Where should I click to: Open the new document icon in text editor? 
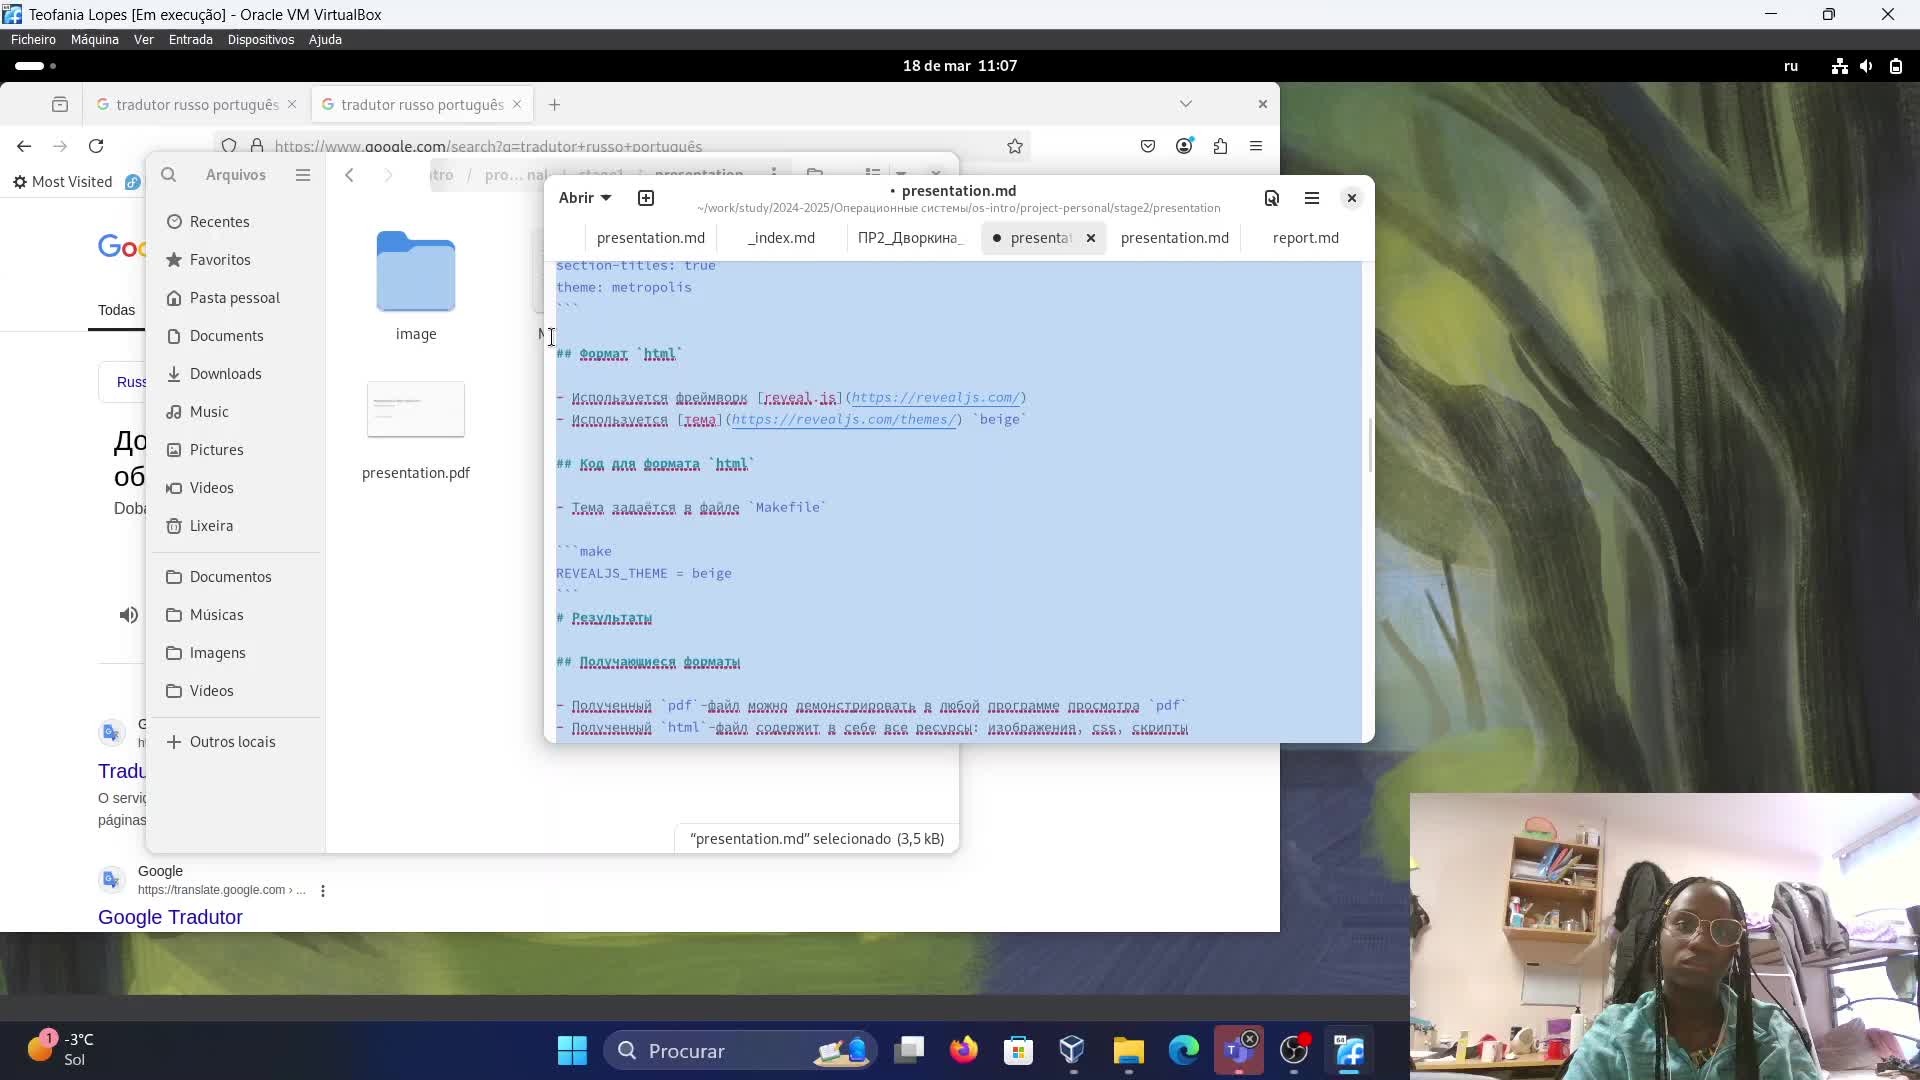pyautogui.click(x=646, y=198)
